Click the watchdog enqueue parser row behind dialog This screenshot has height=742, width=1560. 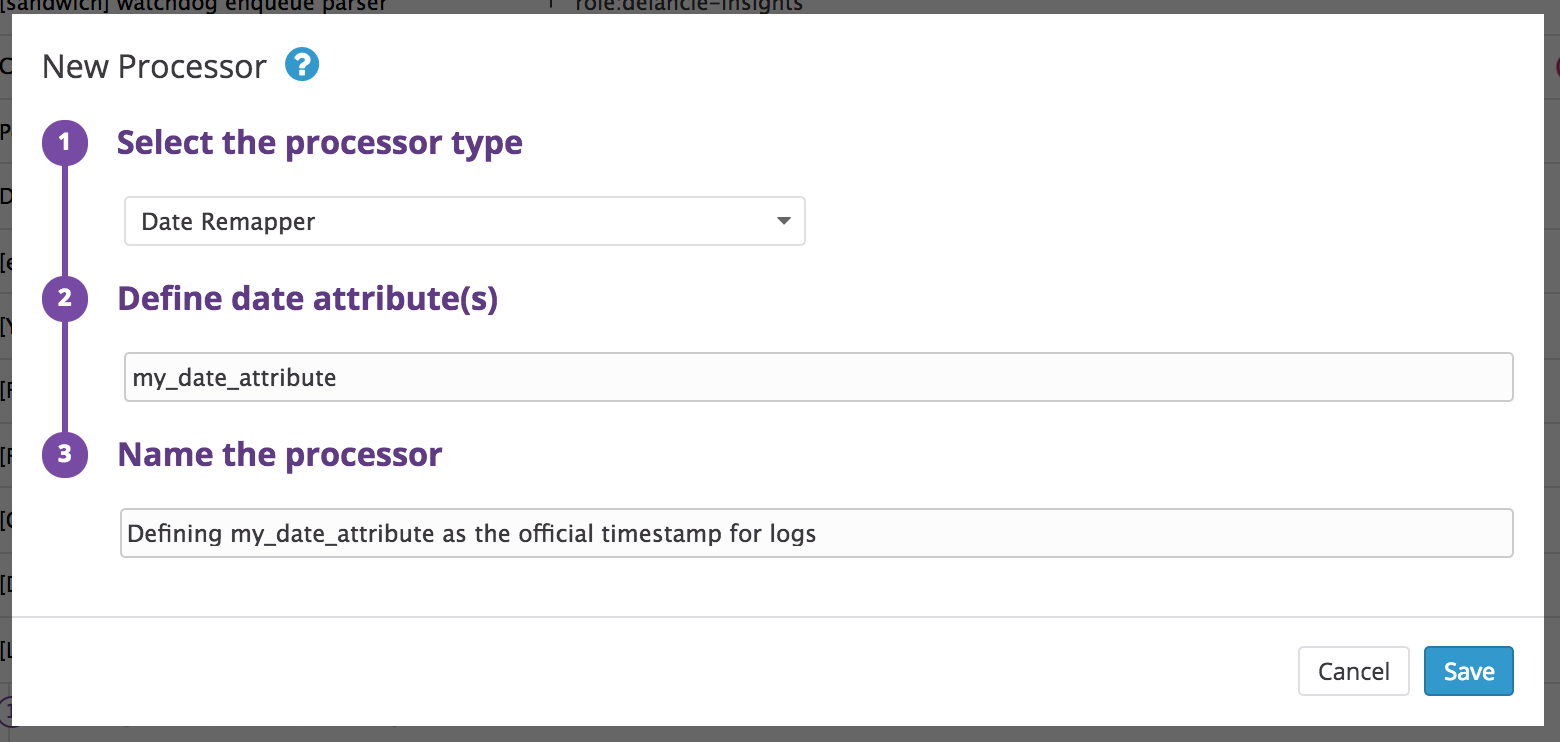click(200, 6)
